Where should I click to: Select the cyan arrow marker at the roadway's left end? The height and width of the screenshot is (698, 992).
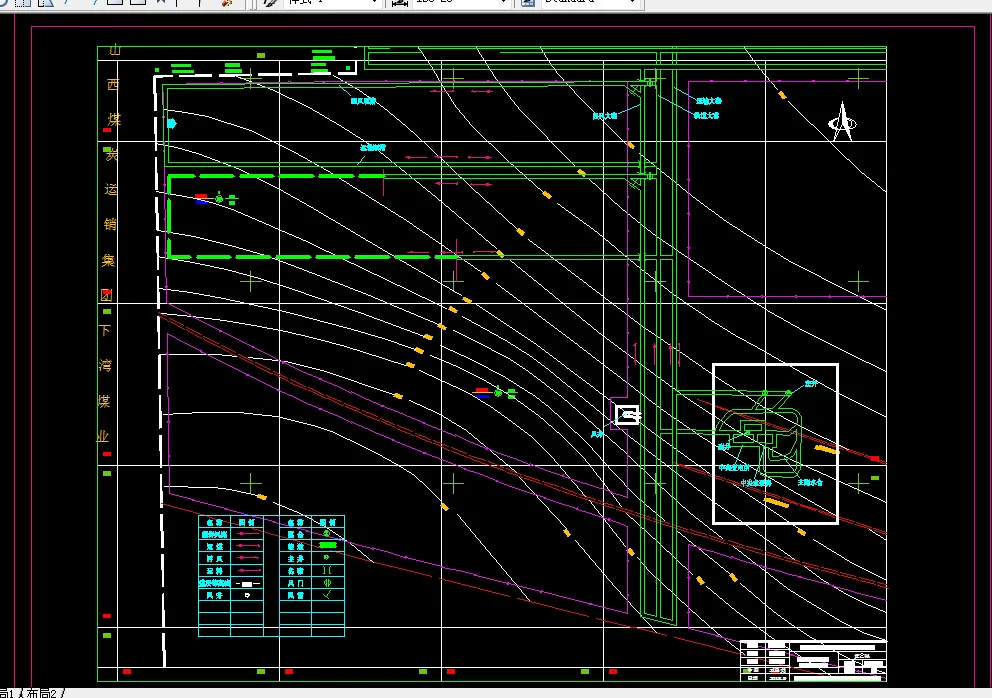pos(171,123)
